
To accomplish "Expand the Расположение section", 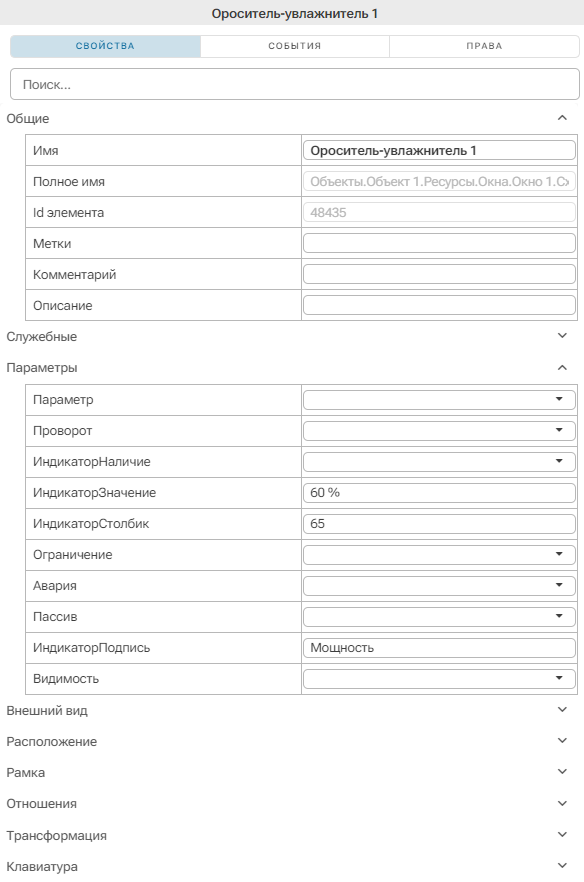I will pos(561,741).
